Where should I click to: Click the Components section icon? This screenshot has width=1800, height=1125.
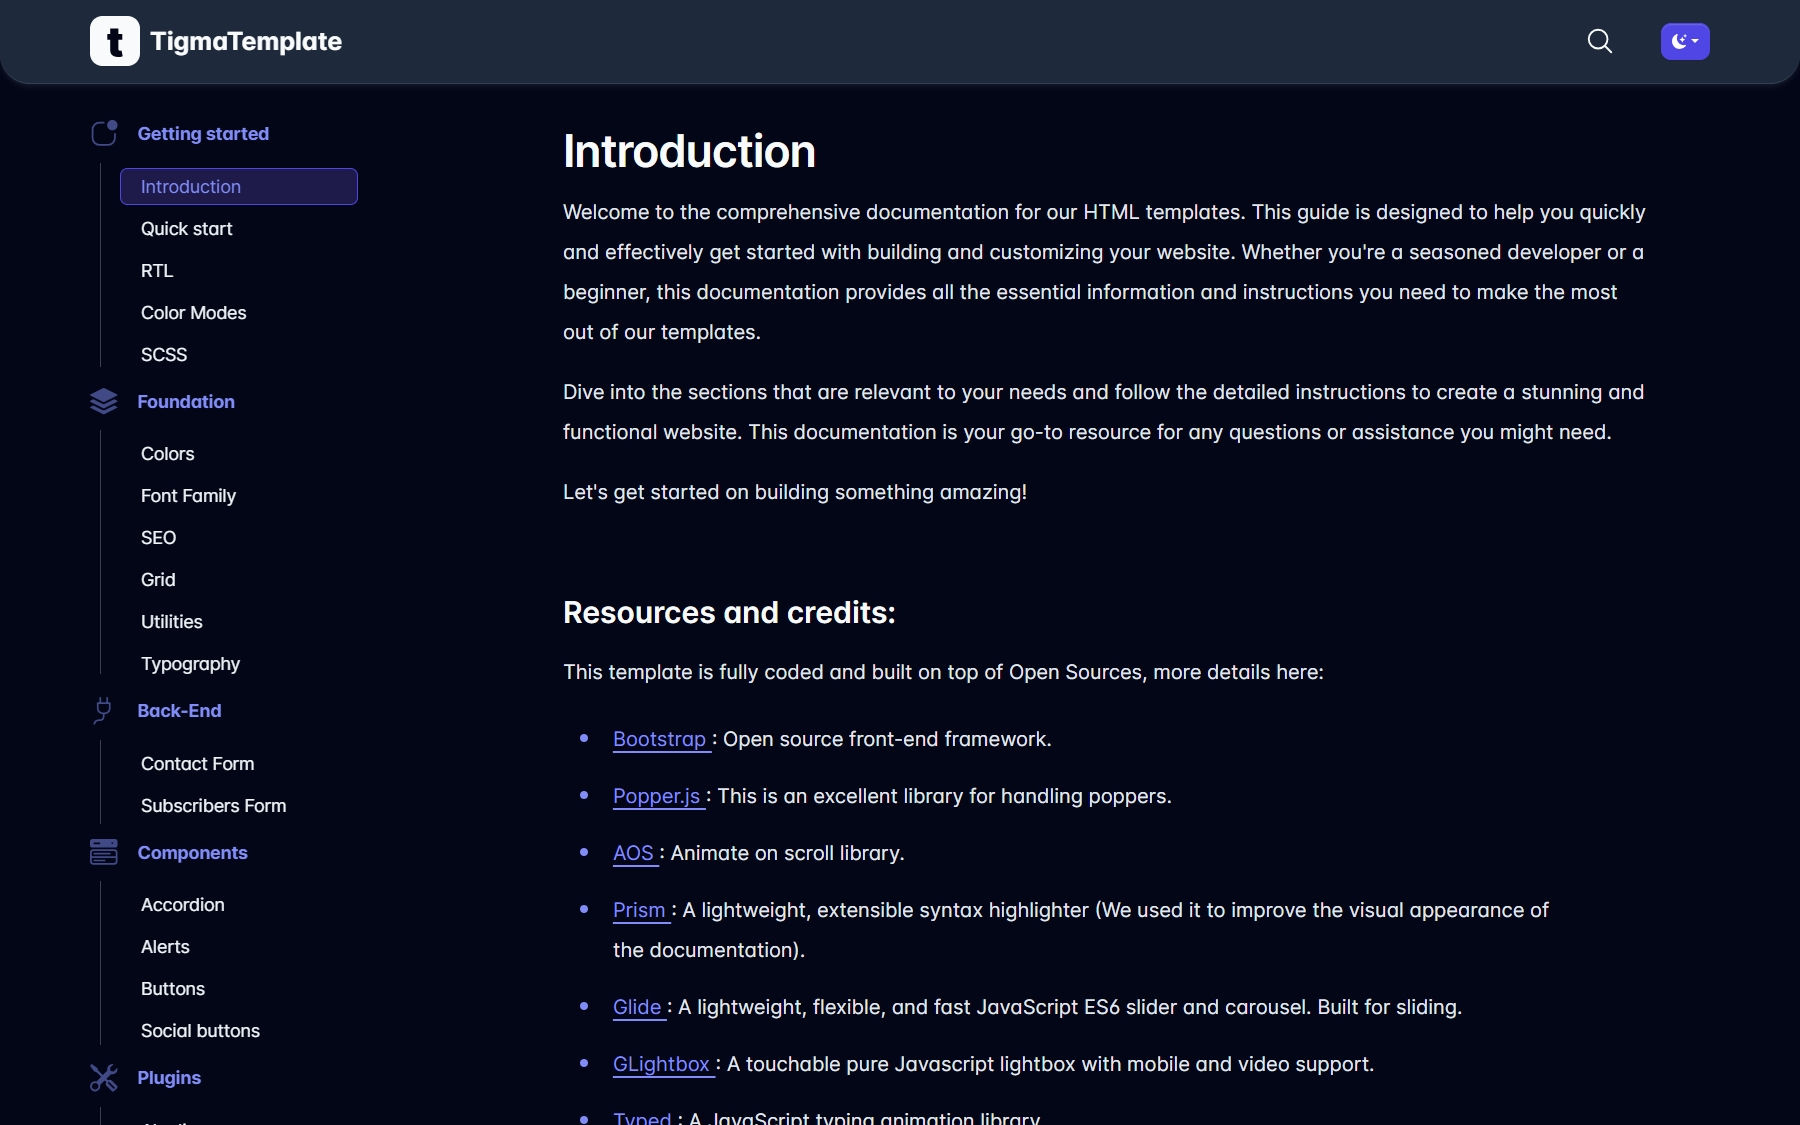(x=104, y=852)
